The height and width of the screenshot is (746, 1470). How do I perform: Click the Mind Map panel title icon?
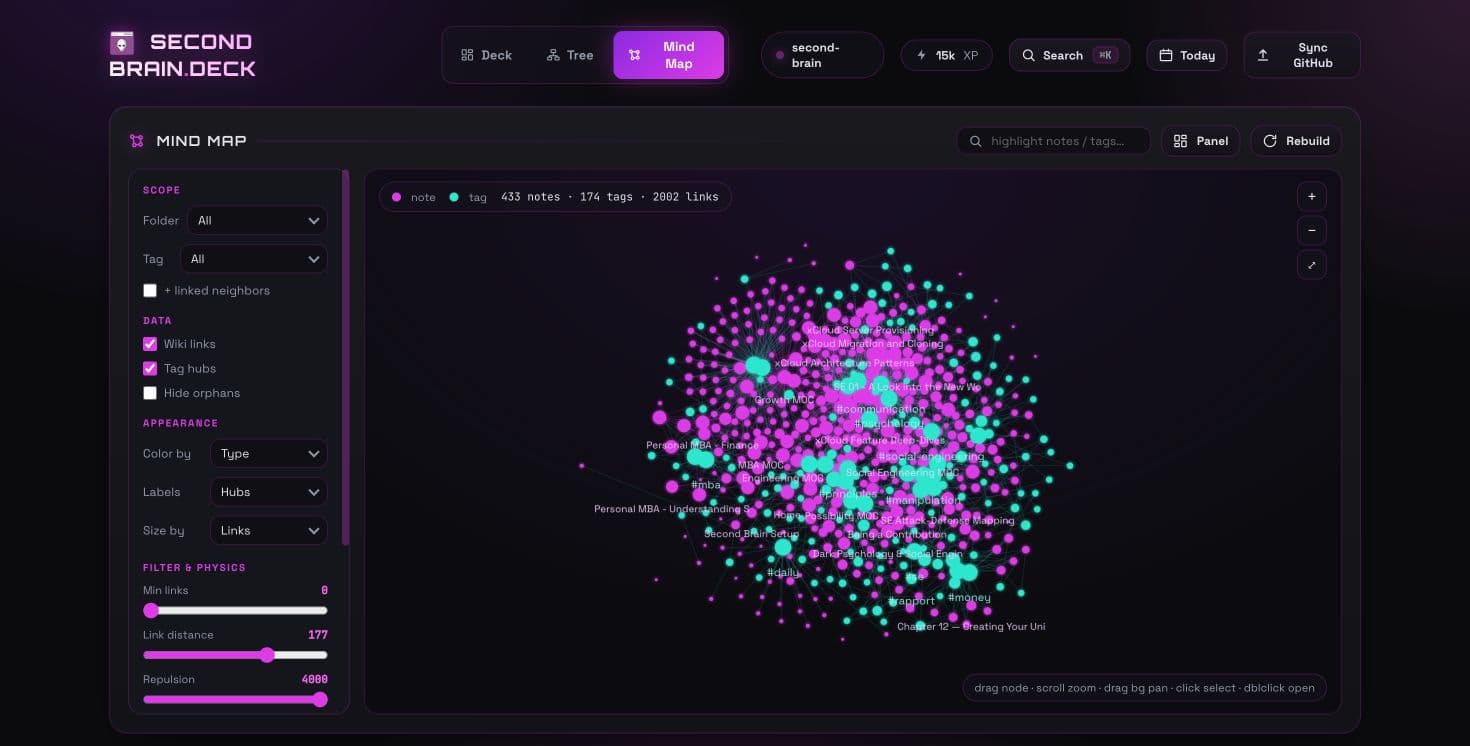137,141
